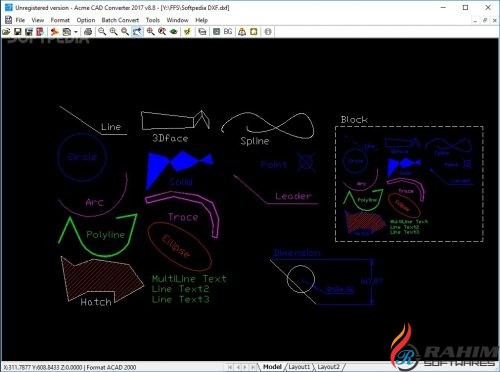Click the page layout icon beside the dropdown arrow

[x=67, y=32]
